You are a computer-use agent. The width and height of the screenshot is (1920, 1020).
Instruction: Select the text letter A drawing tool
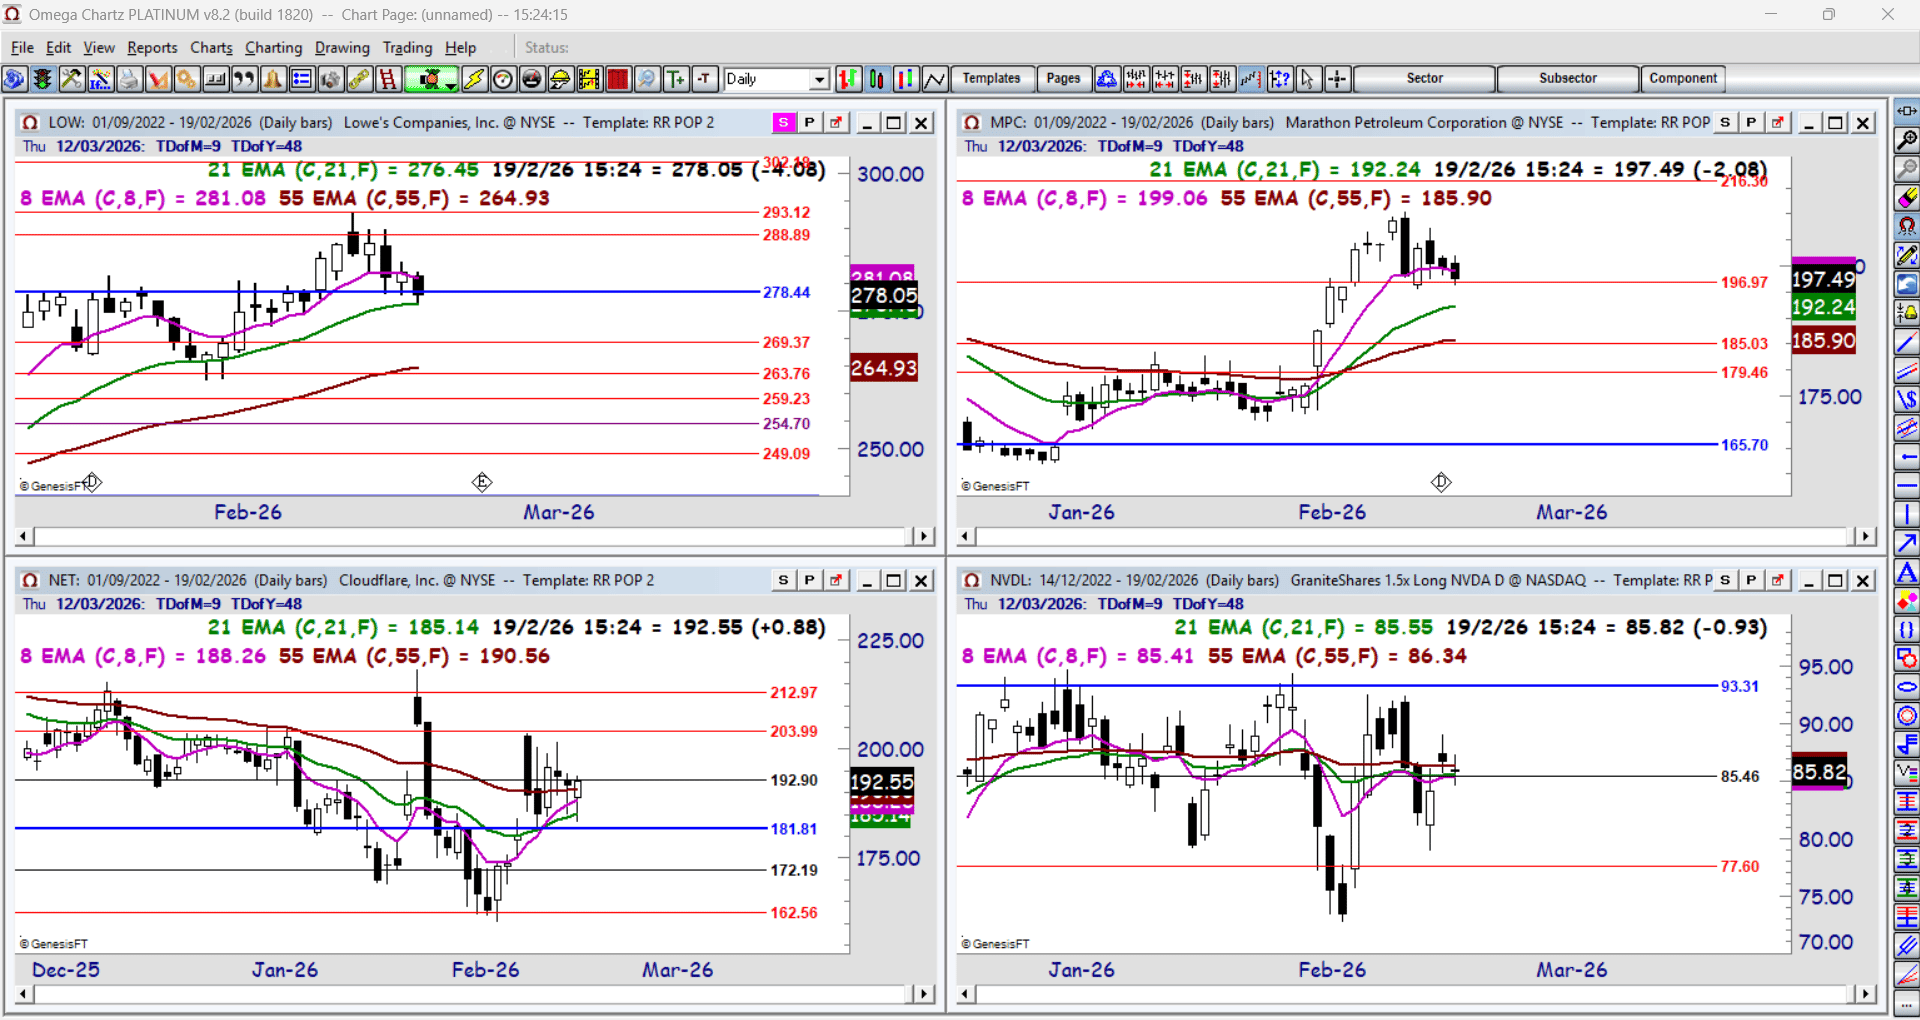point(1907,573)
